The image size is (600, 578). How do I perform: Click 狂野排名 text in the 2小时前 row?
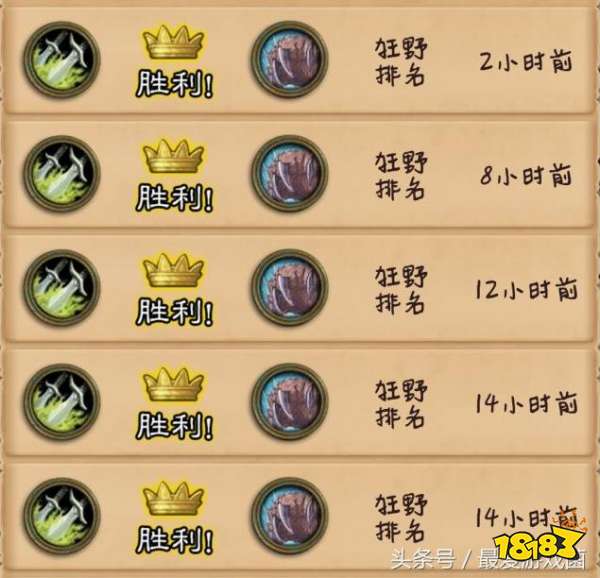pyautogui.click(x=401, y=61)
